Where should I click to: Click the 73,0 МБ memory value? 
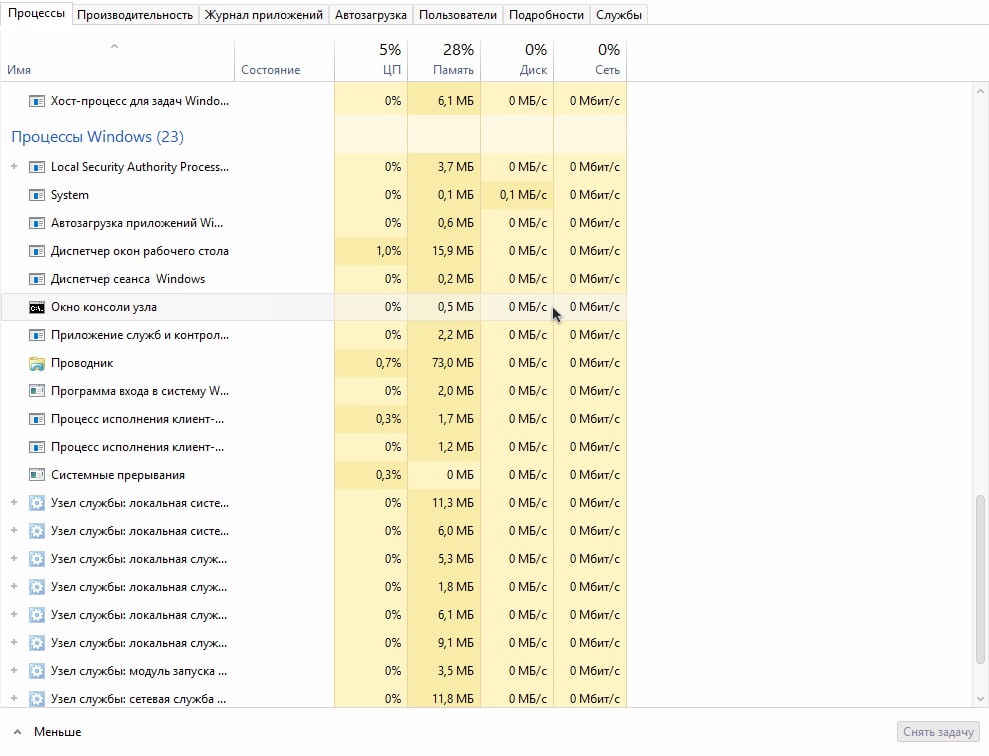[x=453, y=363]
